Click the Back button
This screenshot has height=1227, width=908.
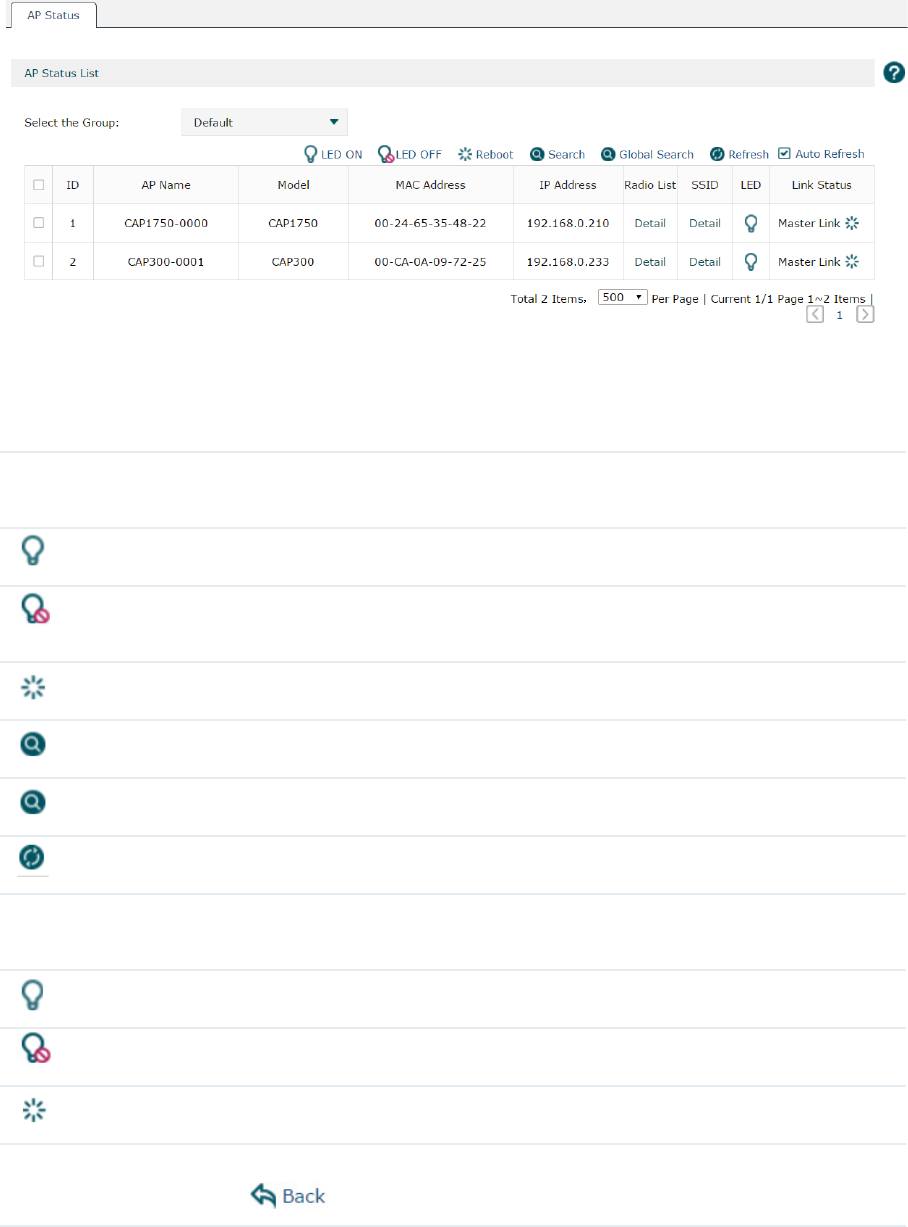[x=288, y=1196]
